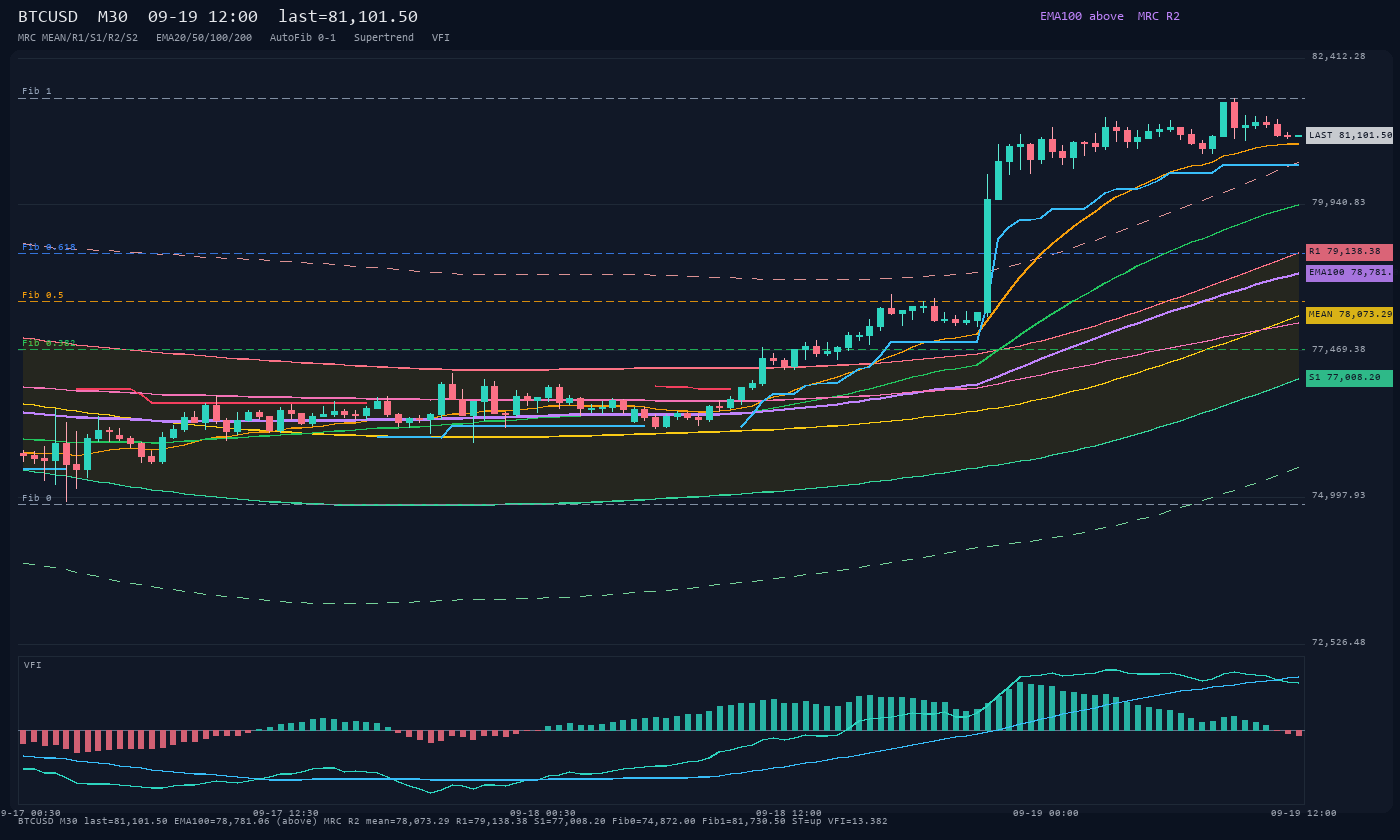Click the BTCUSD symbol in the title
Viewport: 1400px width, 840px height.
tap(48, 17)
